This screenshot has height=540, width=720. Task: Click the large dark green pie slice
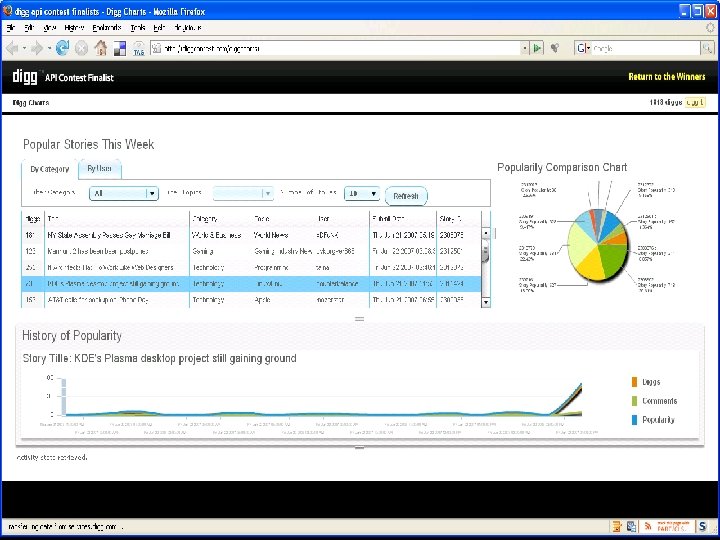(x=613, y=260)
